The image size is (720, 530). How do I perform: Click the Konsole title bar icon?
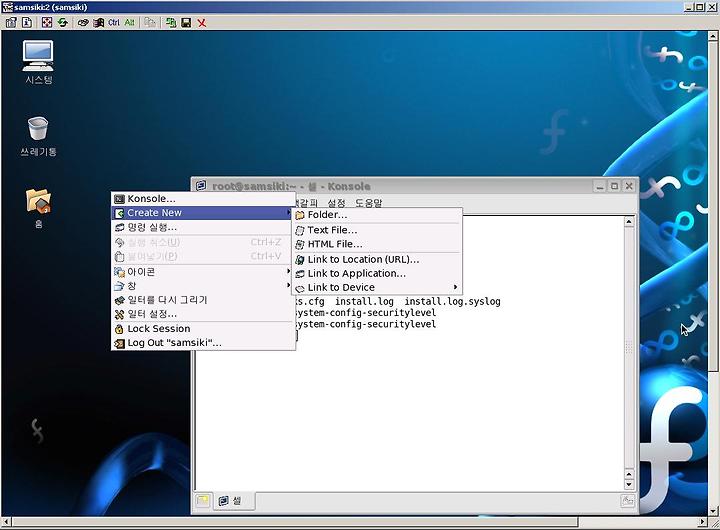point(201,186)
